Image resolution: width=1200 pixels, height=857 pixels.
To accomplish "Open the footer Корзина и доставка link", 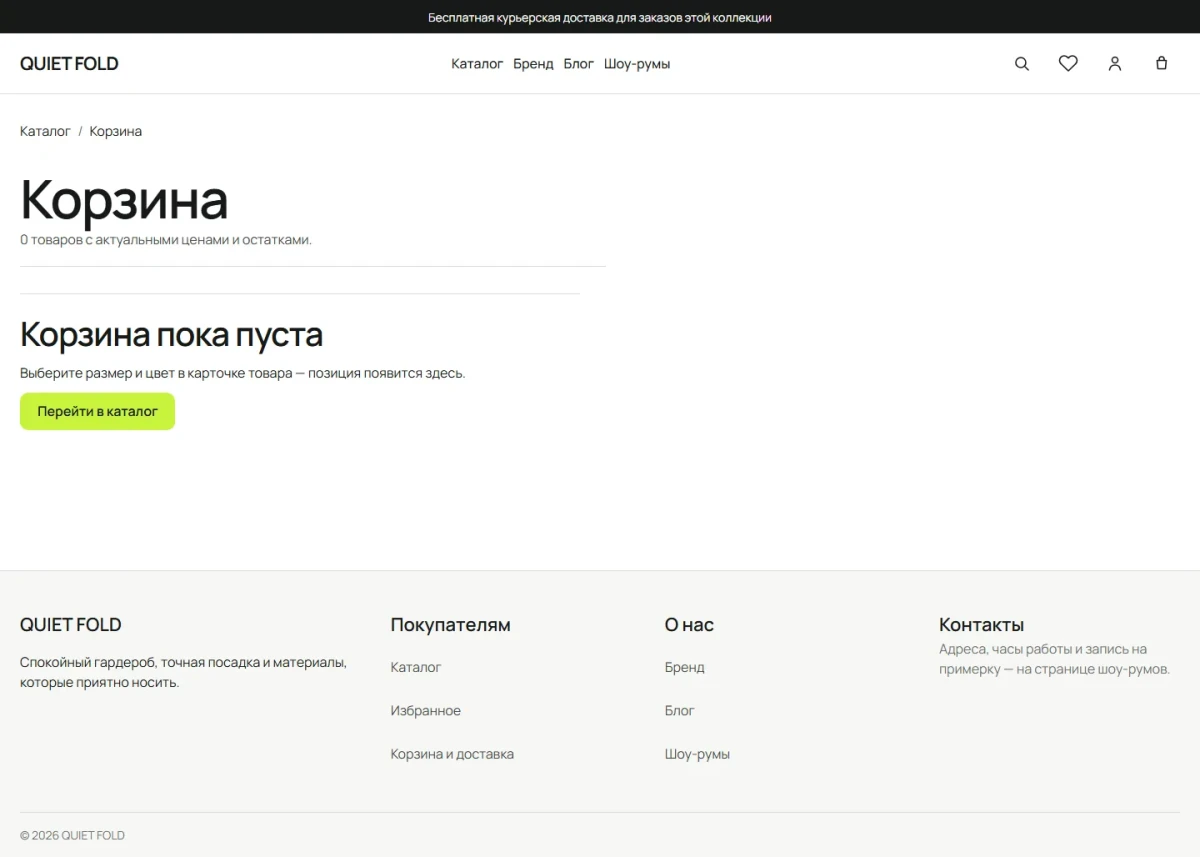I will (452, 754).
